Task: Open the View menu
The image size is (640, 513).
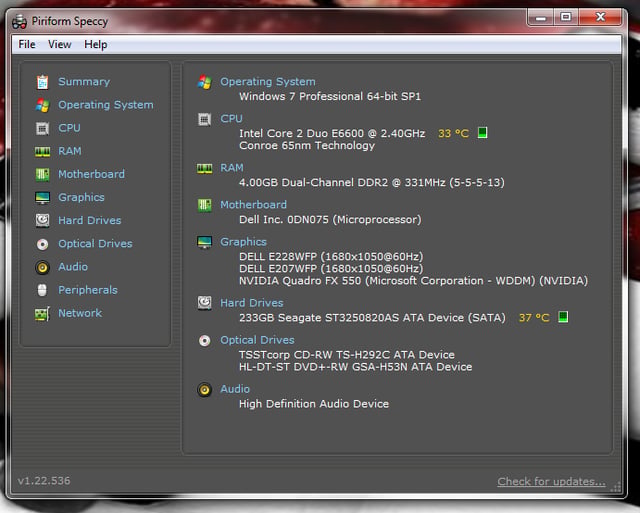Action: coord(60,44)
